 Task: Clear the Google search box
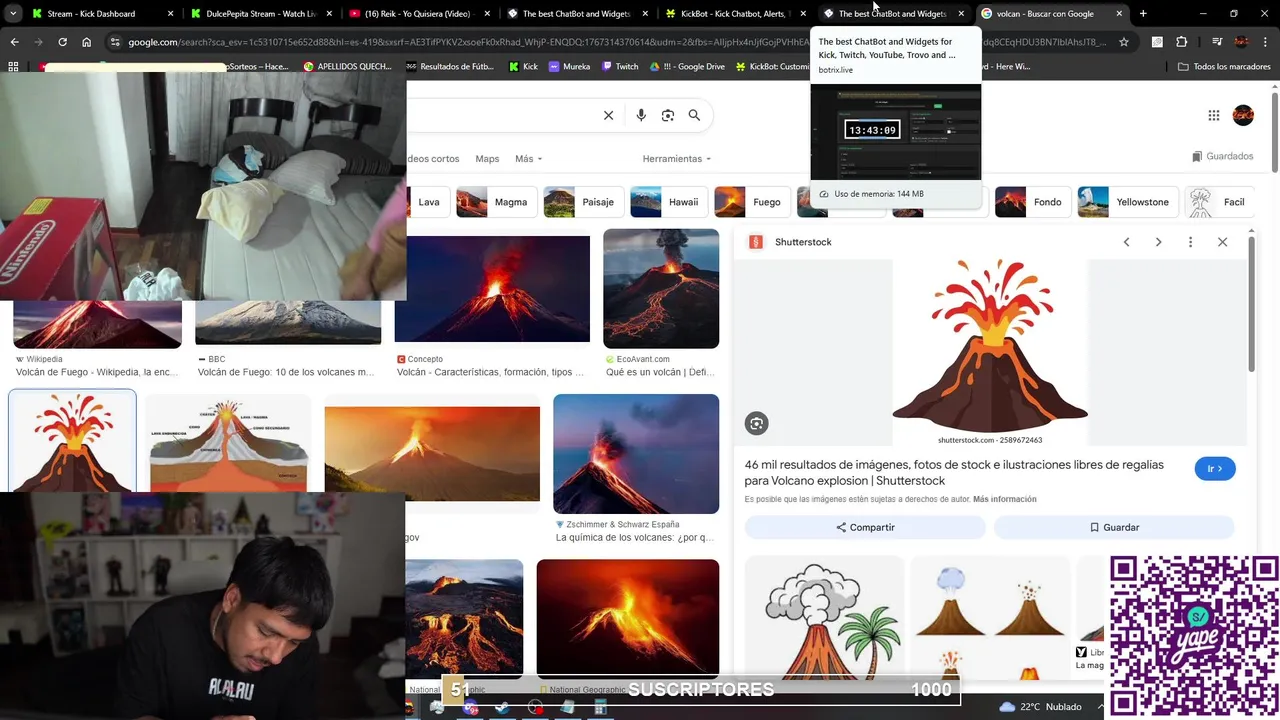point(608,115)
